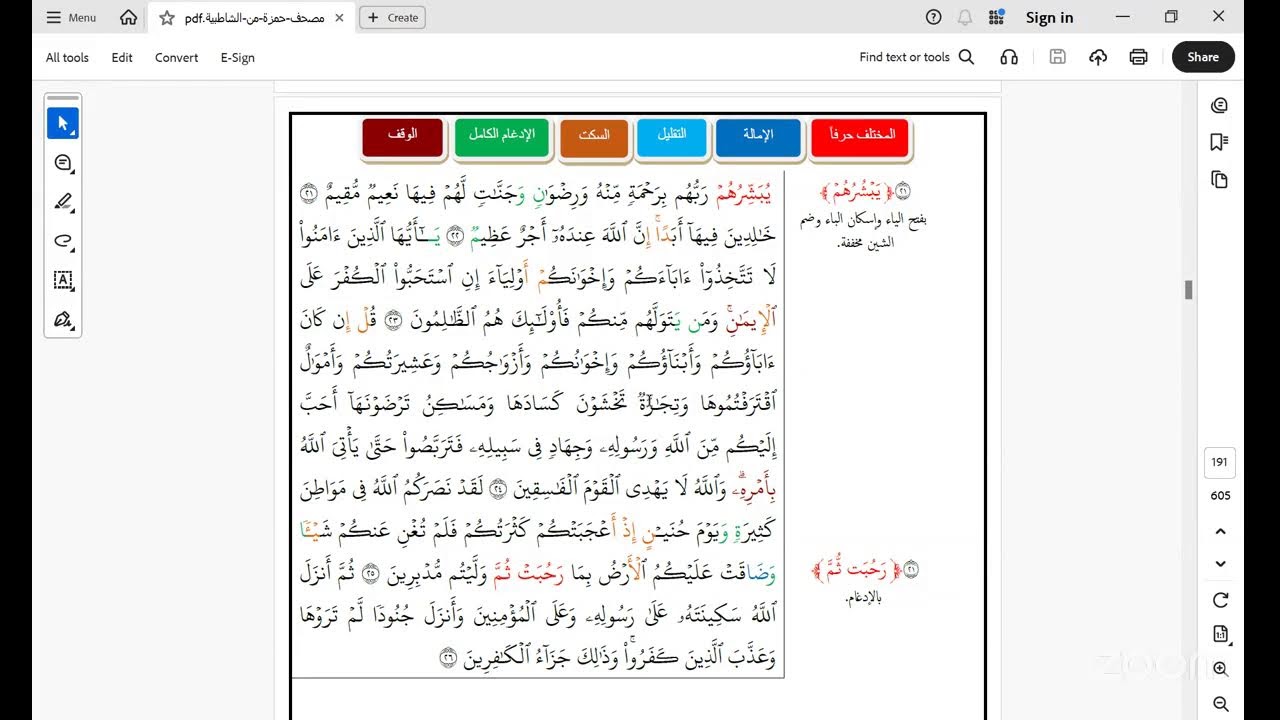Viewport: 1280px width, 720px height.
Task: Open the Help question mark icon
Action: point(934,17)
